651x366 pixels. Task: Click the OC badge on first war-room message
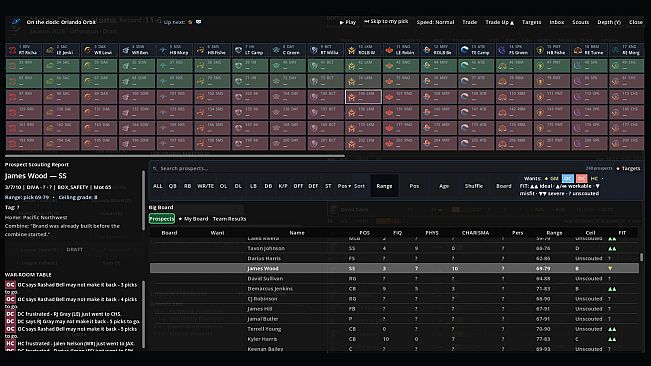(10, 285)
